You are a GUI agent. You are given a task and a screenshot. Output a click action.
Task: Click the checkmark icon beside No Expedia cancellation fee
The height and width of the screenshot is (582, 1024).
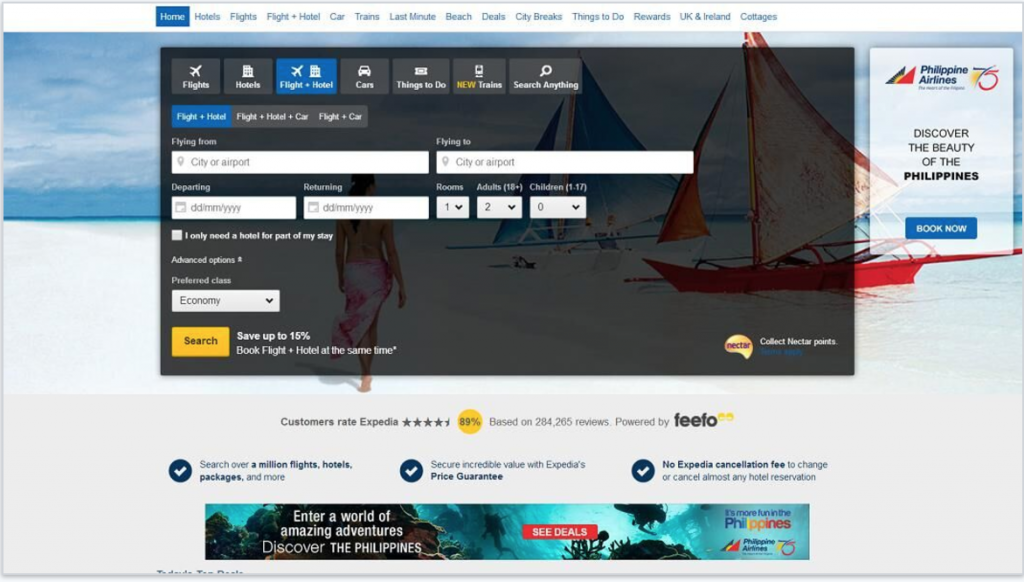tap(643, 470)
